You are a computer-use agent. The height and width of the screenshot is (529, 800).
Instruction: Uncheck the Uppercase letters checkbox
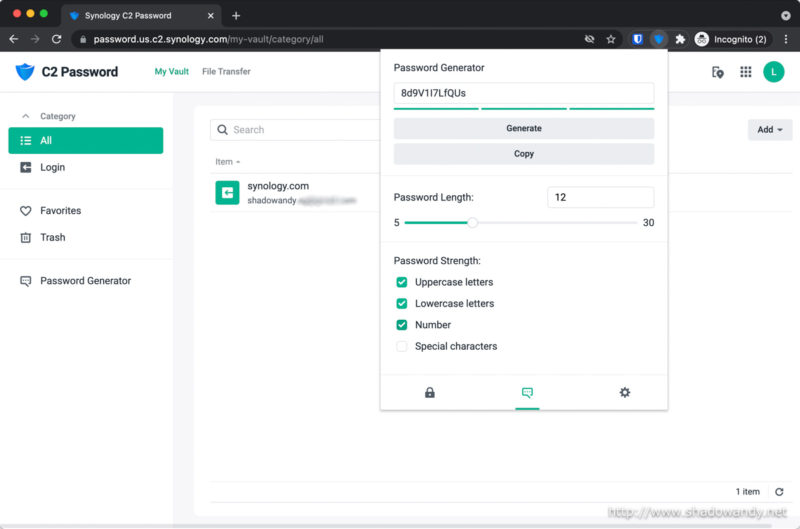[x=402, y=282]
